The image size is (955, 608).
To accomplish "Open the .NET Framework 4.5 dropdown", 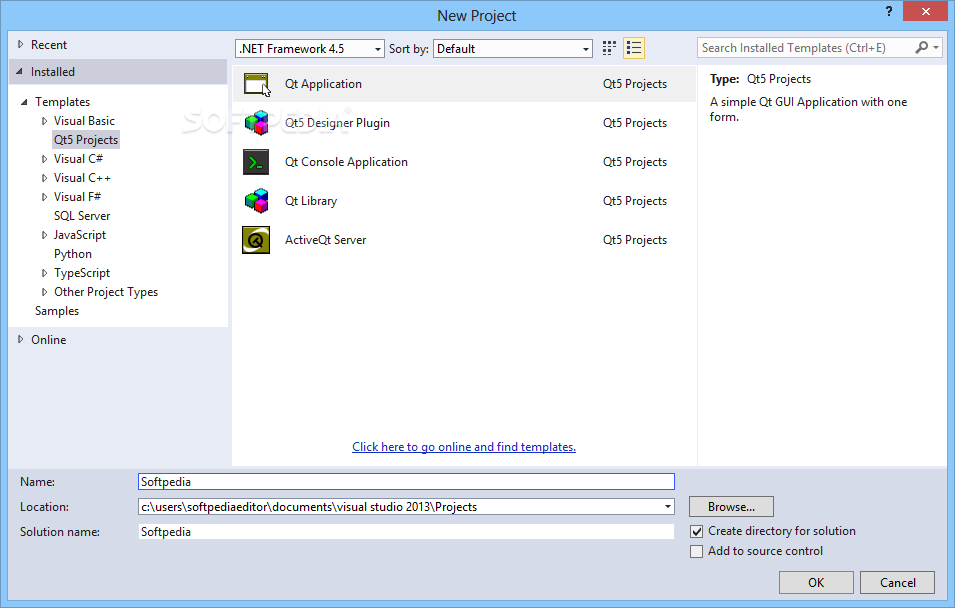I will (x=309, y=49).
